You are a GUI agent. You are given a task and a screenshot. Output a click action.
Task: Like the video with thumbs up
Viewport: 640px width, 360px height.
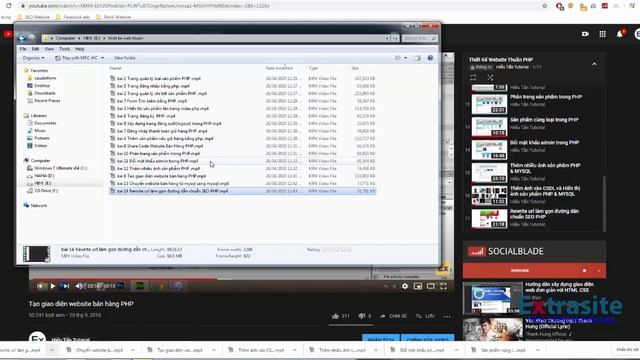[x=336, y=316]
